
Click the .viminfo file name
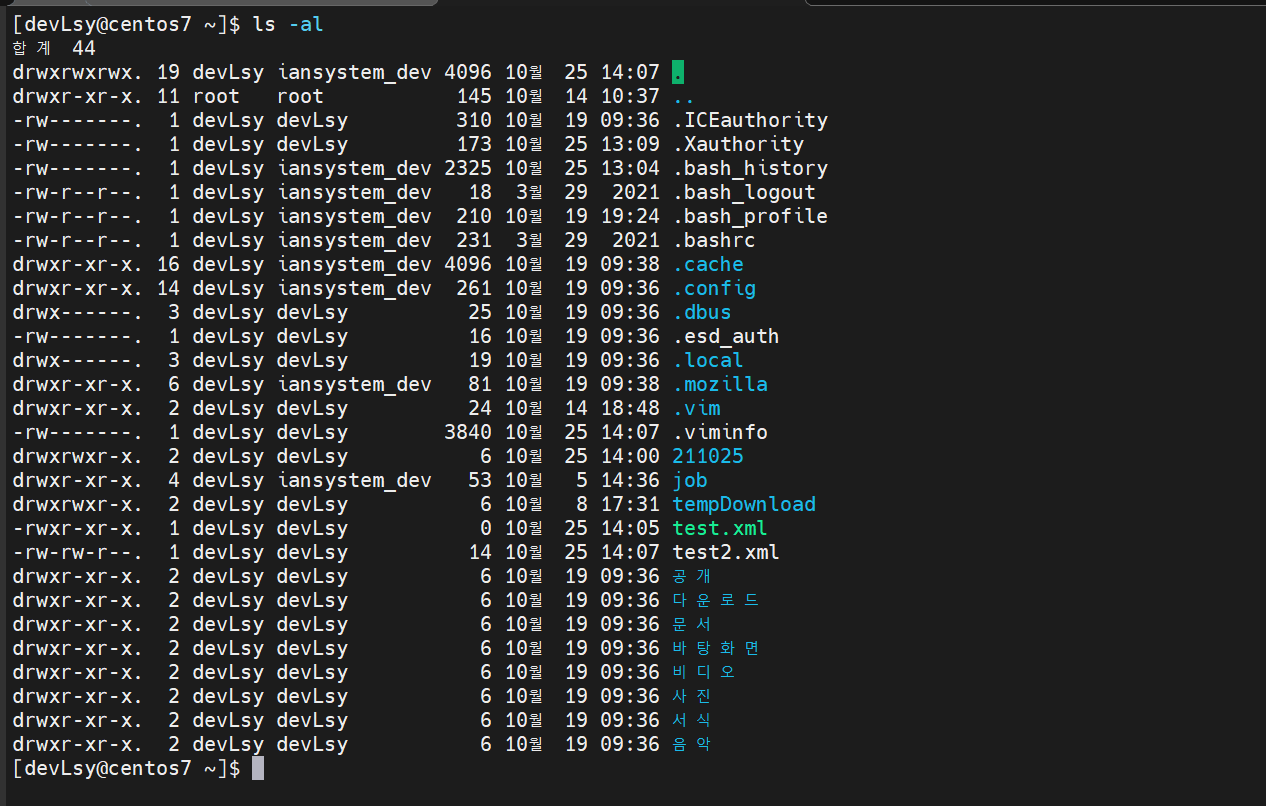(x=720, y=432)
